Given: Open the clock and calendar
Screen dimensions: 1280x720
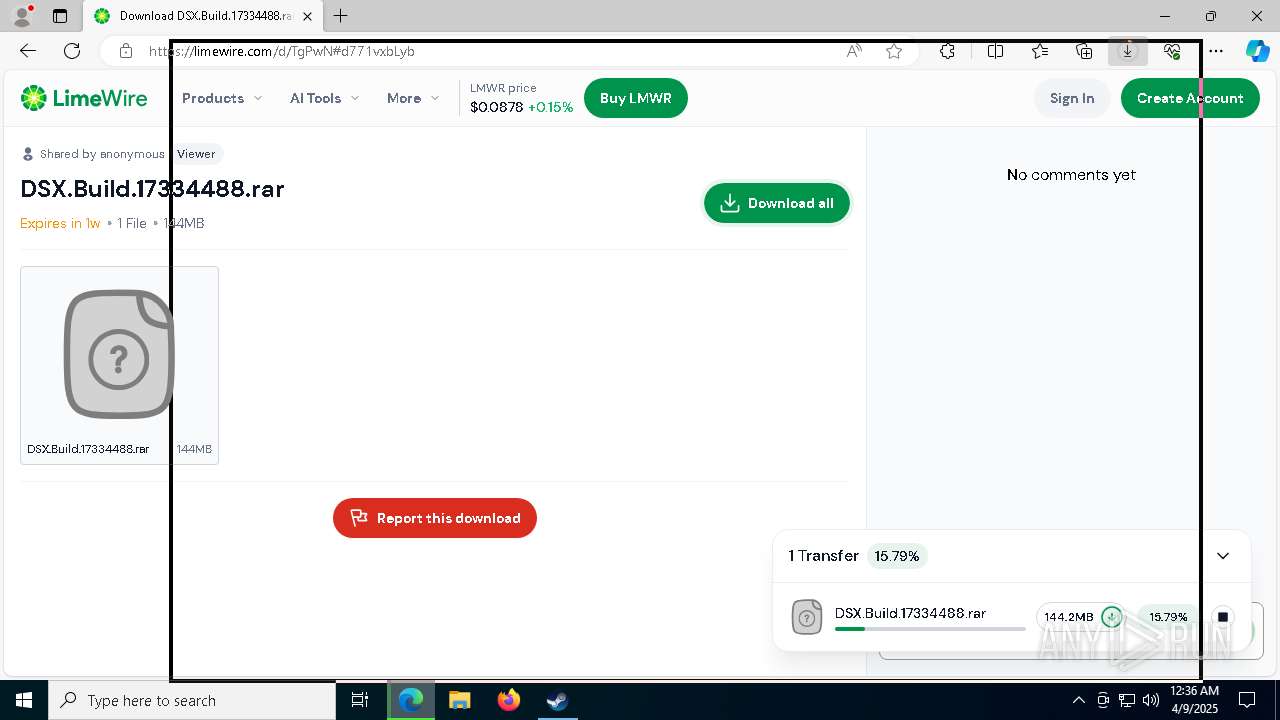Looking at the screenshot, I should (1194, 700).
